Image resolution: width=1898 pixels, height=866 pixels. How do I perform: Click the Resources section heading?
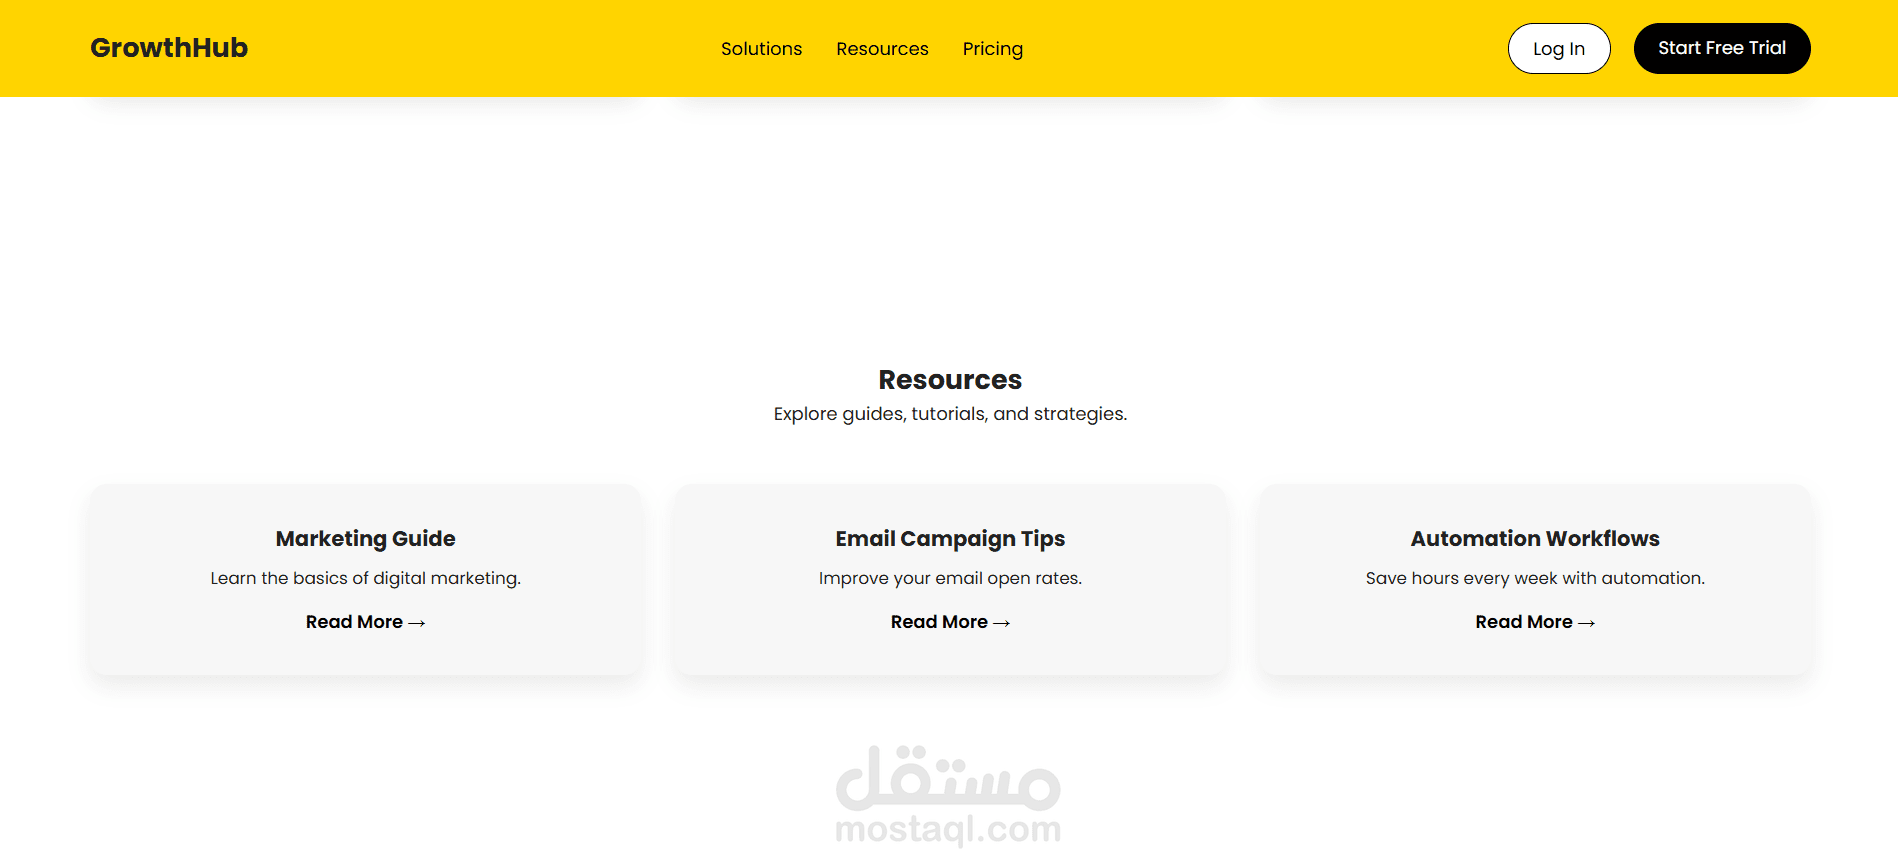pyautogui.click(x=950, y=380)
